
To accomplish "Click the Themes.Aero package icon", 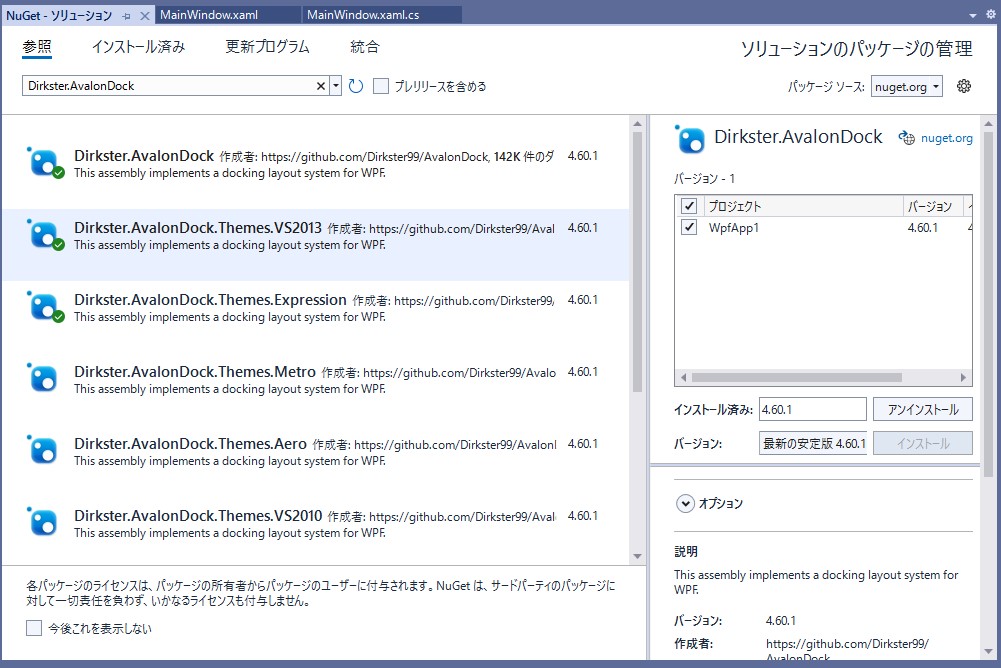I will (x=43, y=451).
